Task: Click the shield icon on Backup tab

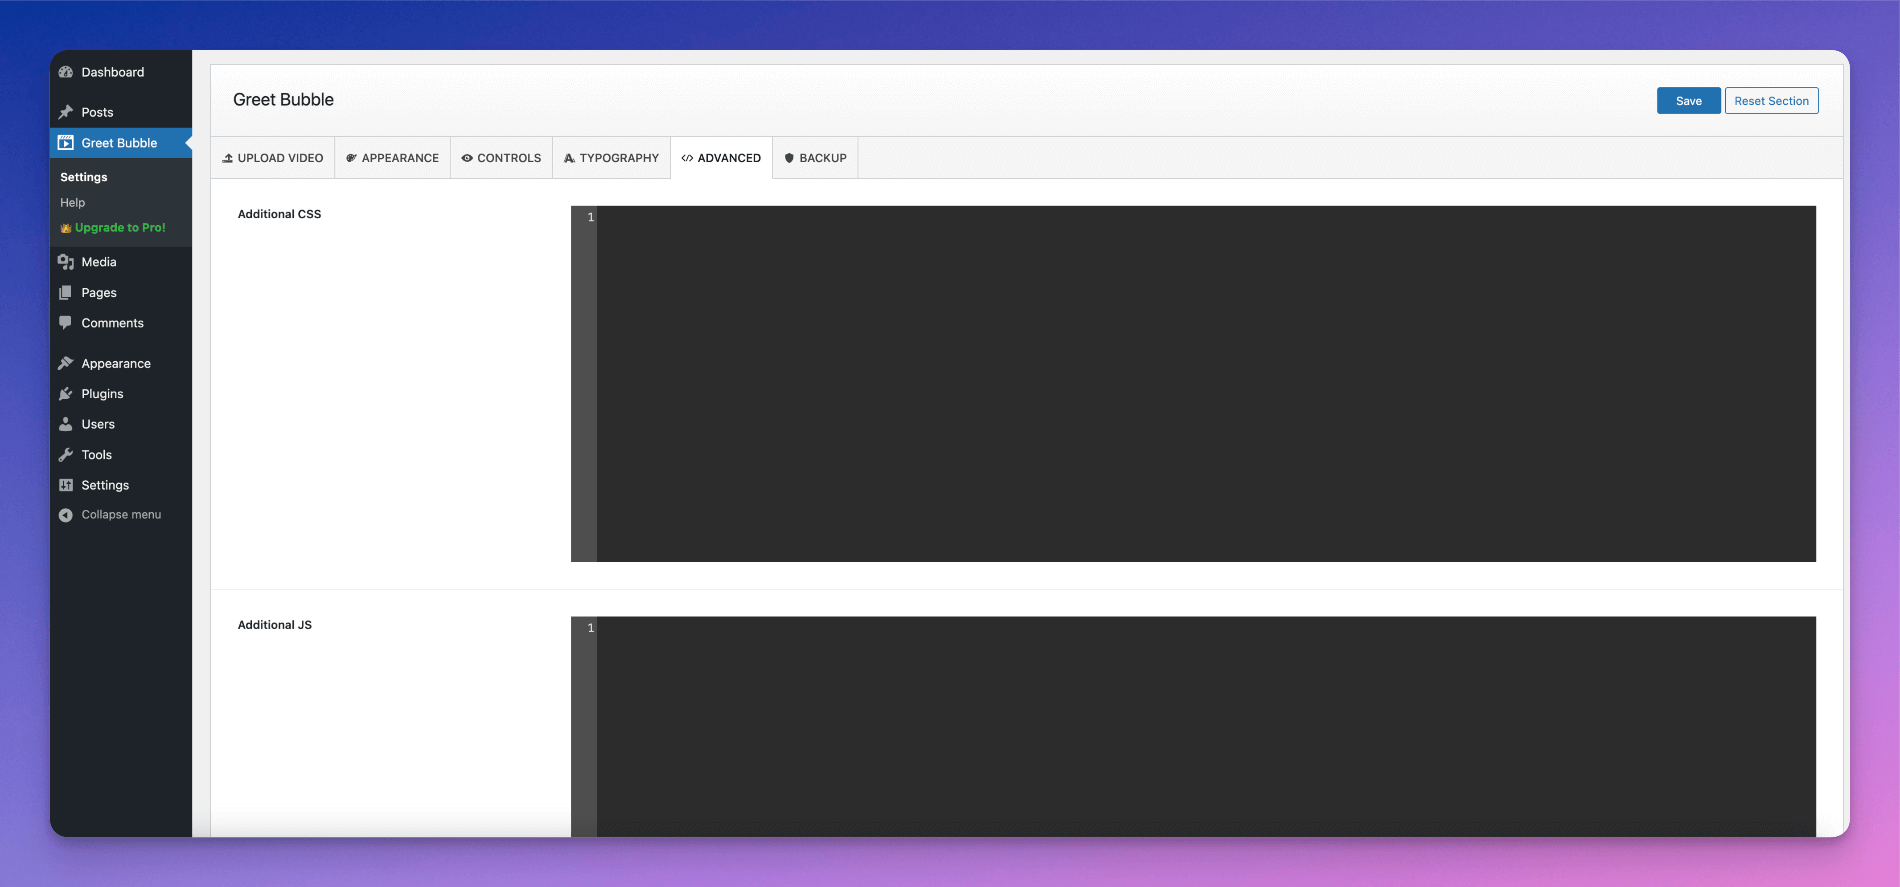Action: 789,158
